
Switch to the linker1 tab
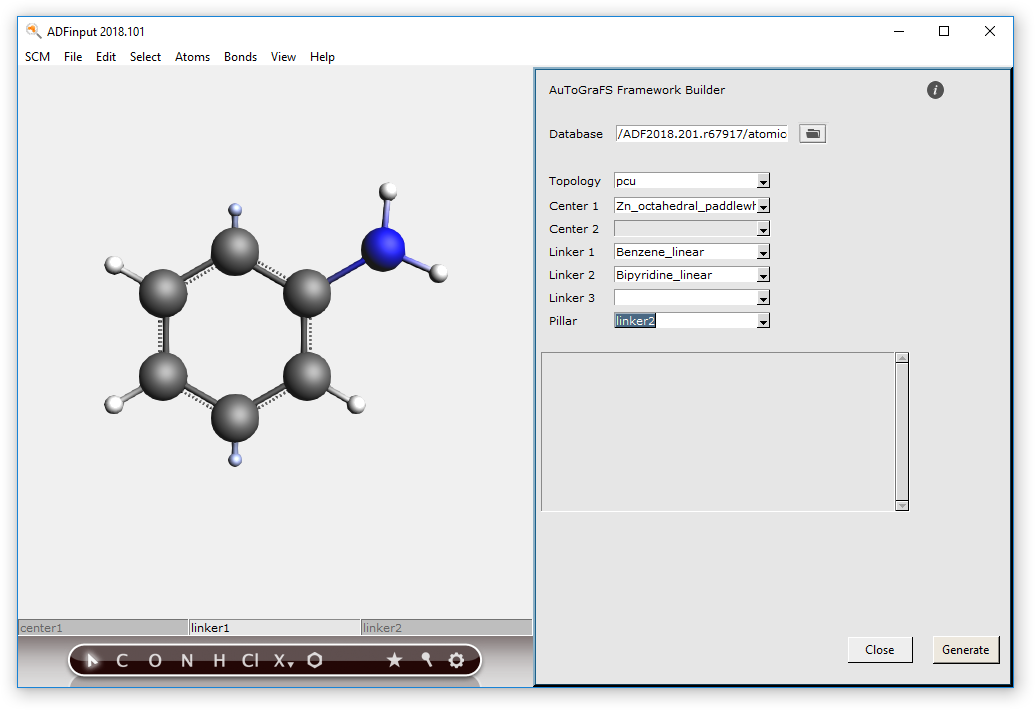[x=275, y=628]
